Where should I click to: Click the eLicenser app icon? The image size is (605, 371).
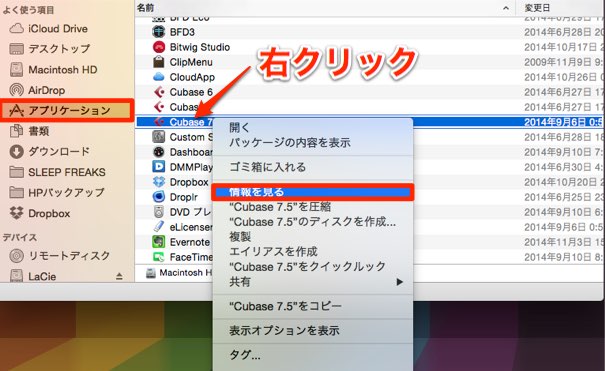159,227
